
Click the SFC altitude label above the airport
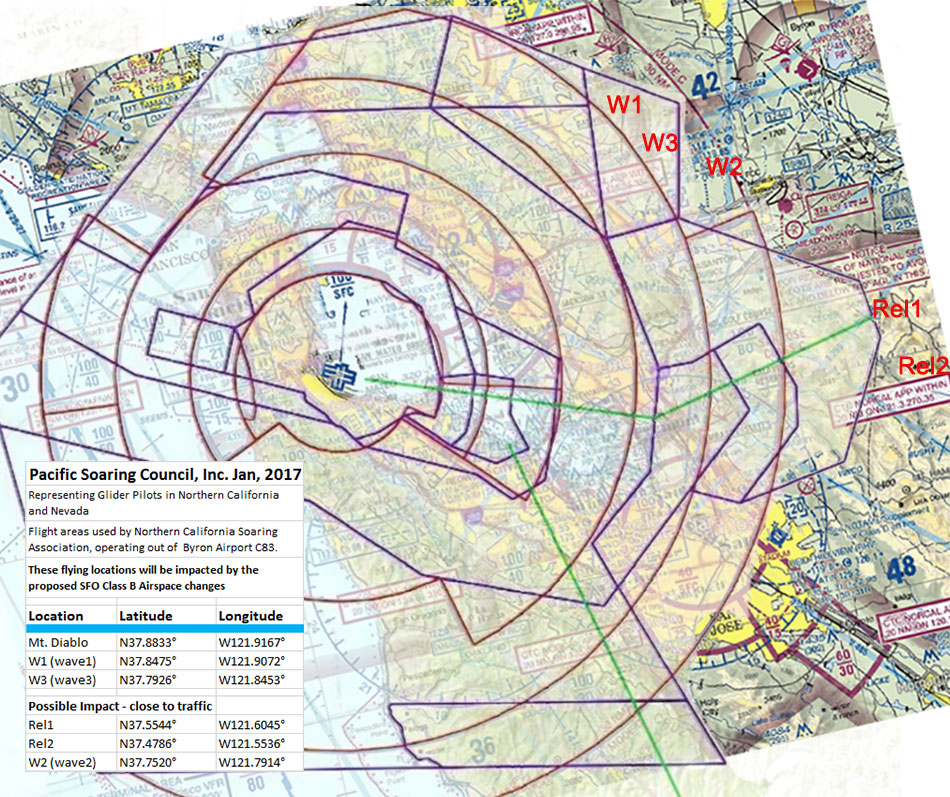point(343,293)
